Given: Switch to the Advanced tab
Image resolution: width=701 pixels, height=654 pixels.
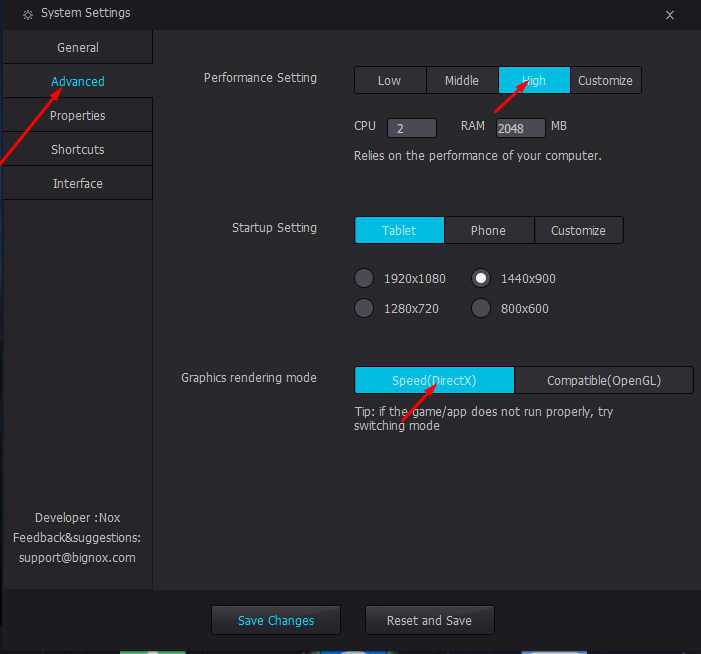Looking at the screenshot, I should click(78, 81).
